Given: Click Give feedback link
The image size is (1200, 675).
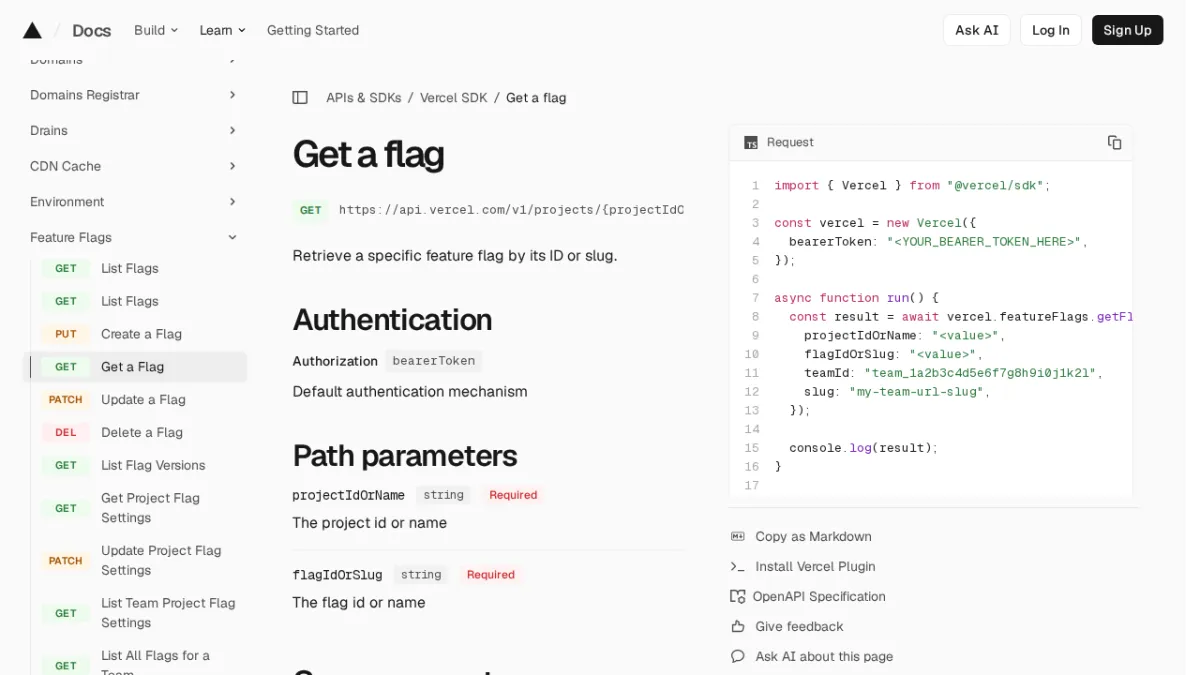Looking at the screenshot, I should click(x=799, y=626).
